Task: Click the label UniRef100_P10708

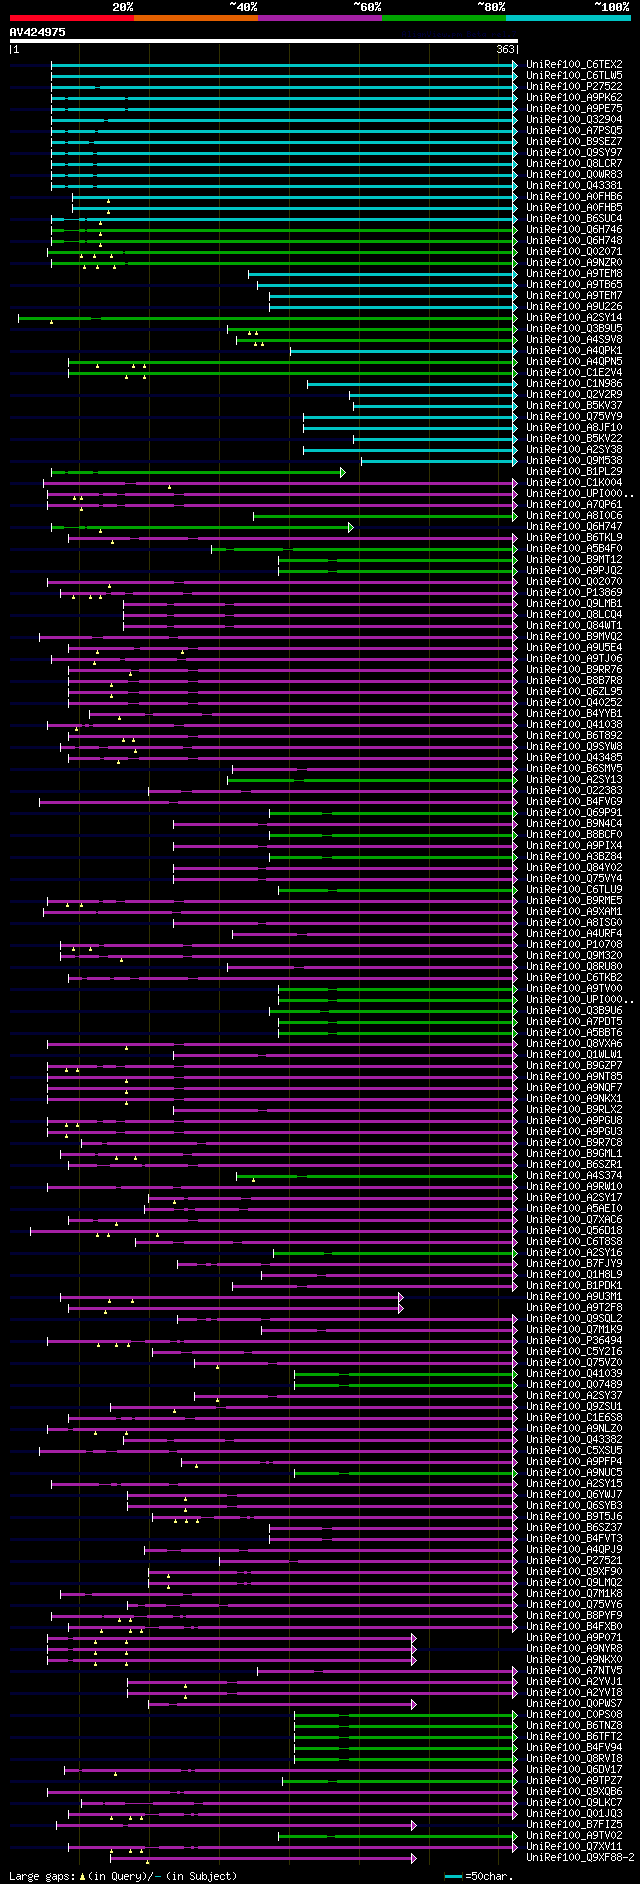Action: (x=574, y=944)
